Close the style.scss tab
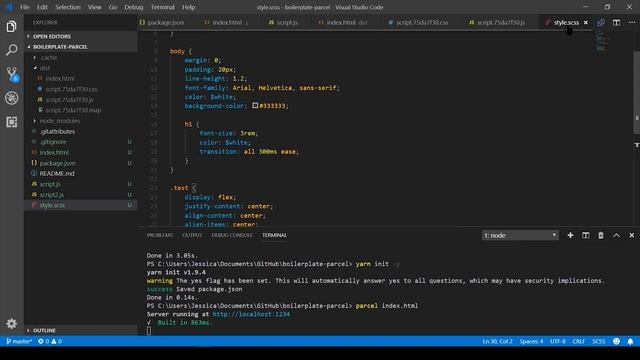640x360 pixels. pos(586,22)
